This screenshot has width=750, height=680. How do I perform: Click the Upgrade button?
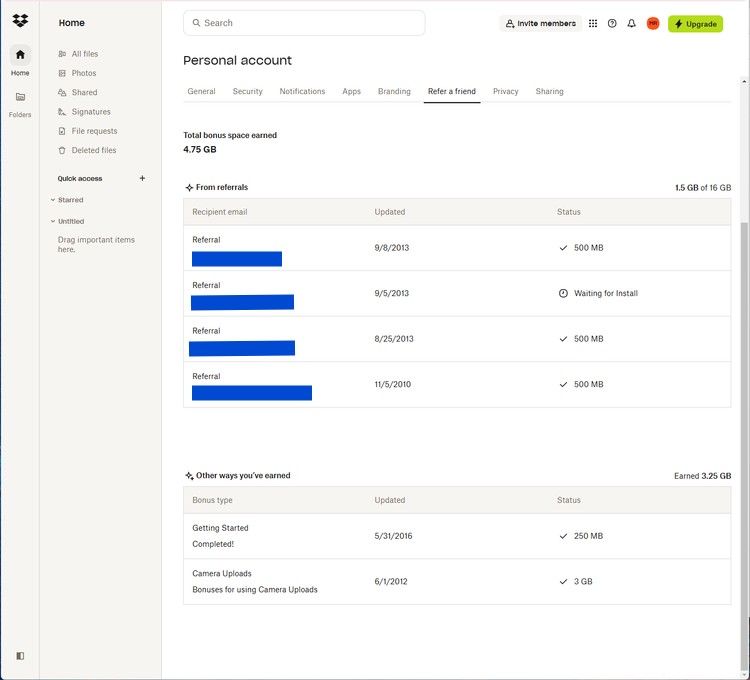click(x=695, y=23)
